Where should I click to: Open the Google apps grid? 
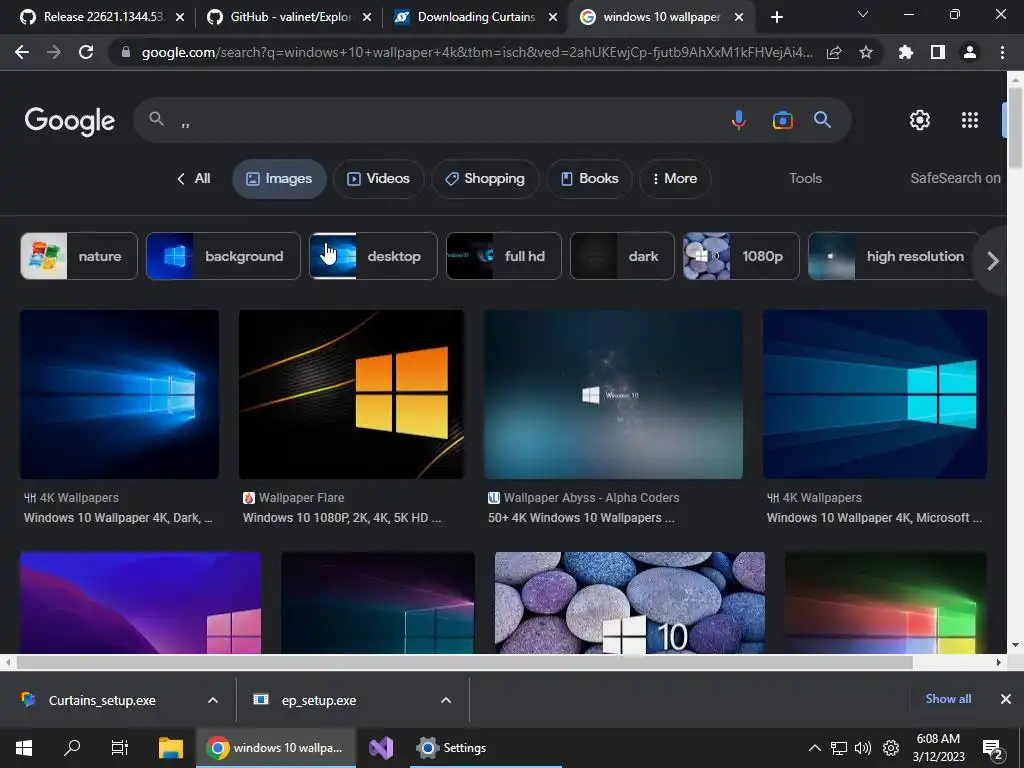970,120
